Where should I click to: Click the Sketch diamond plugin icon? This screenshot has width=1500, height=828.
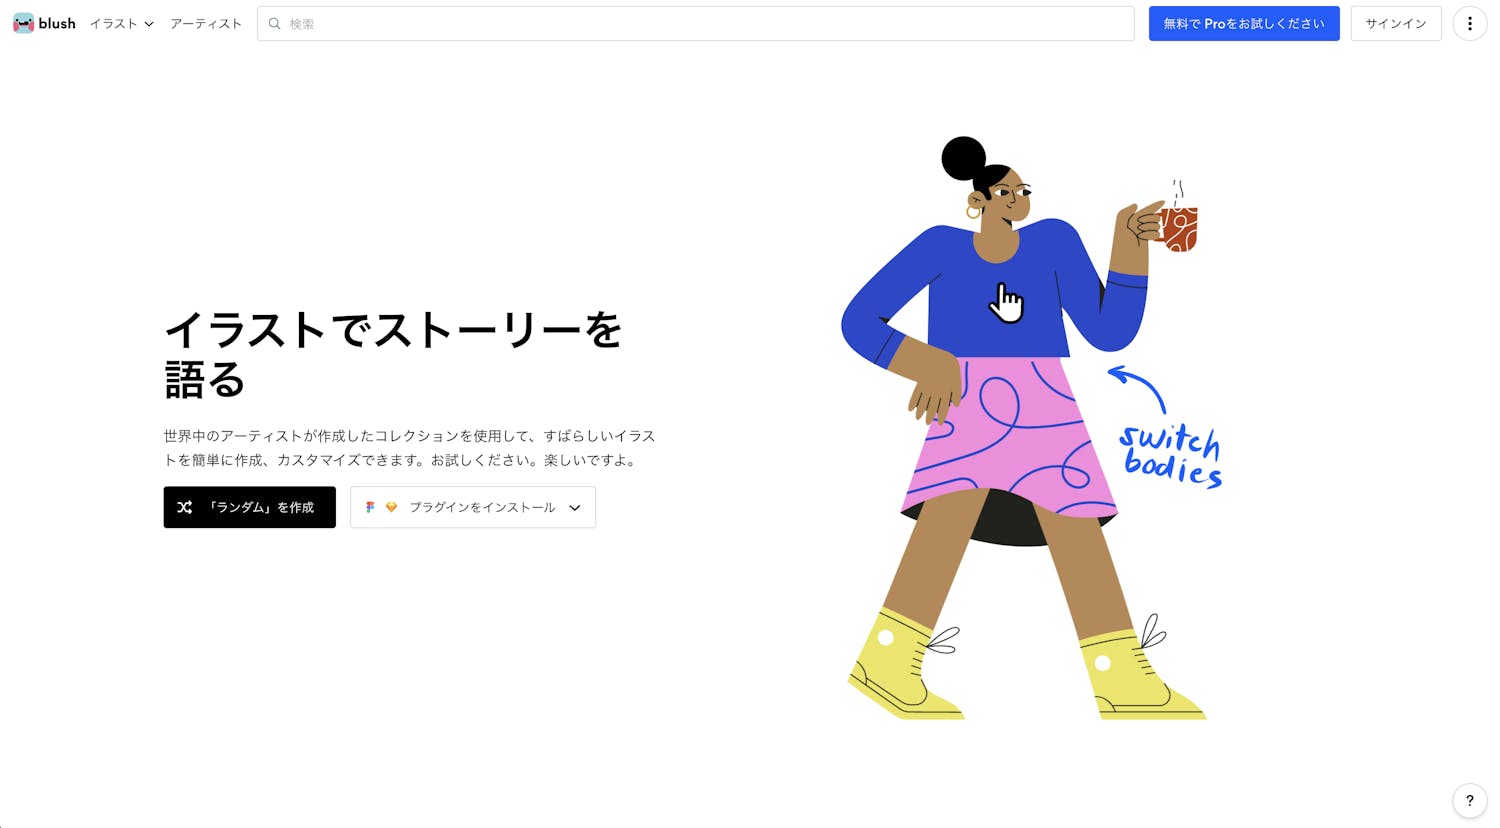(391, 507)
